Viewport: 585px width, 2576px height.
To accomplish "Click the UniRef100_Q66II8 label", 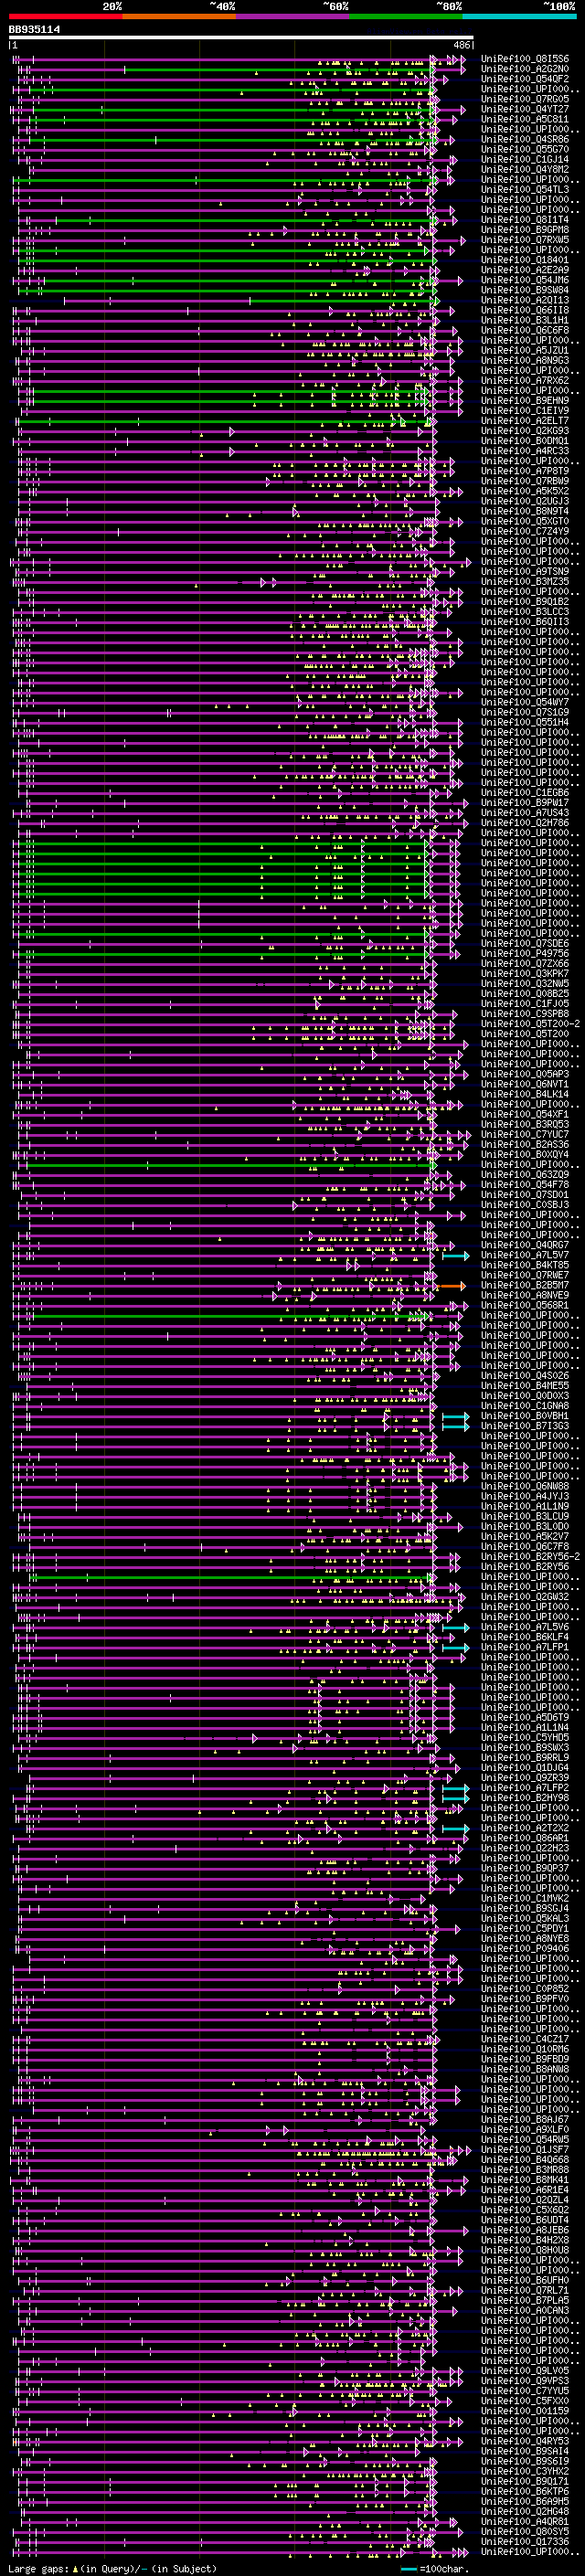I will 524,310.
